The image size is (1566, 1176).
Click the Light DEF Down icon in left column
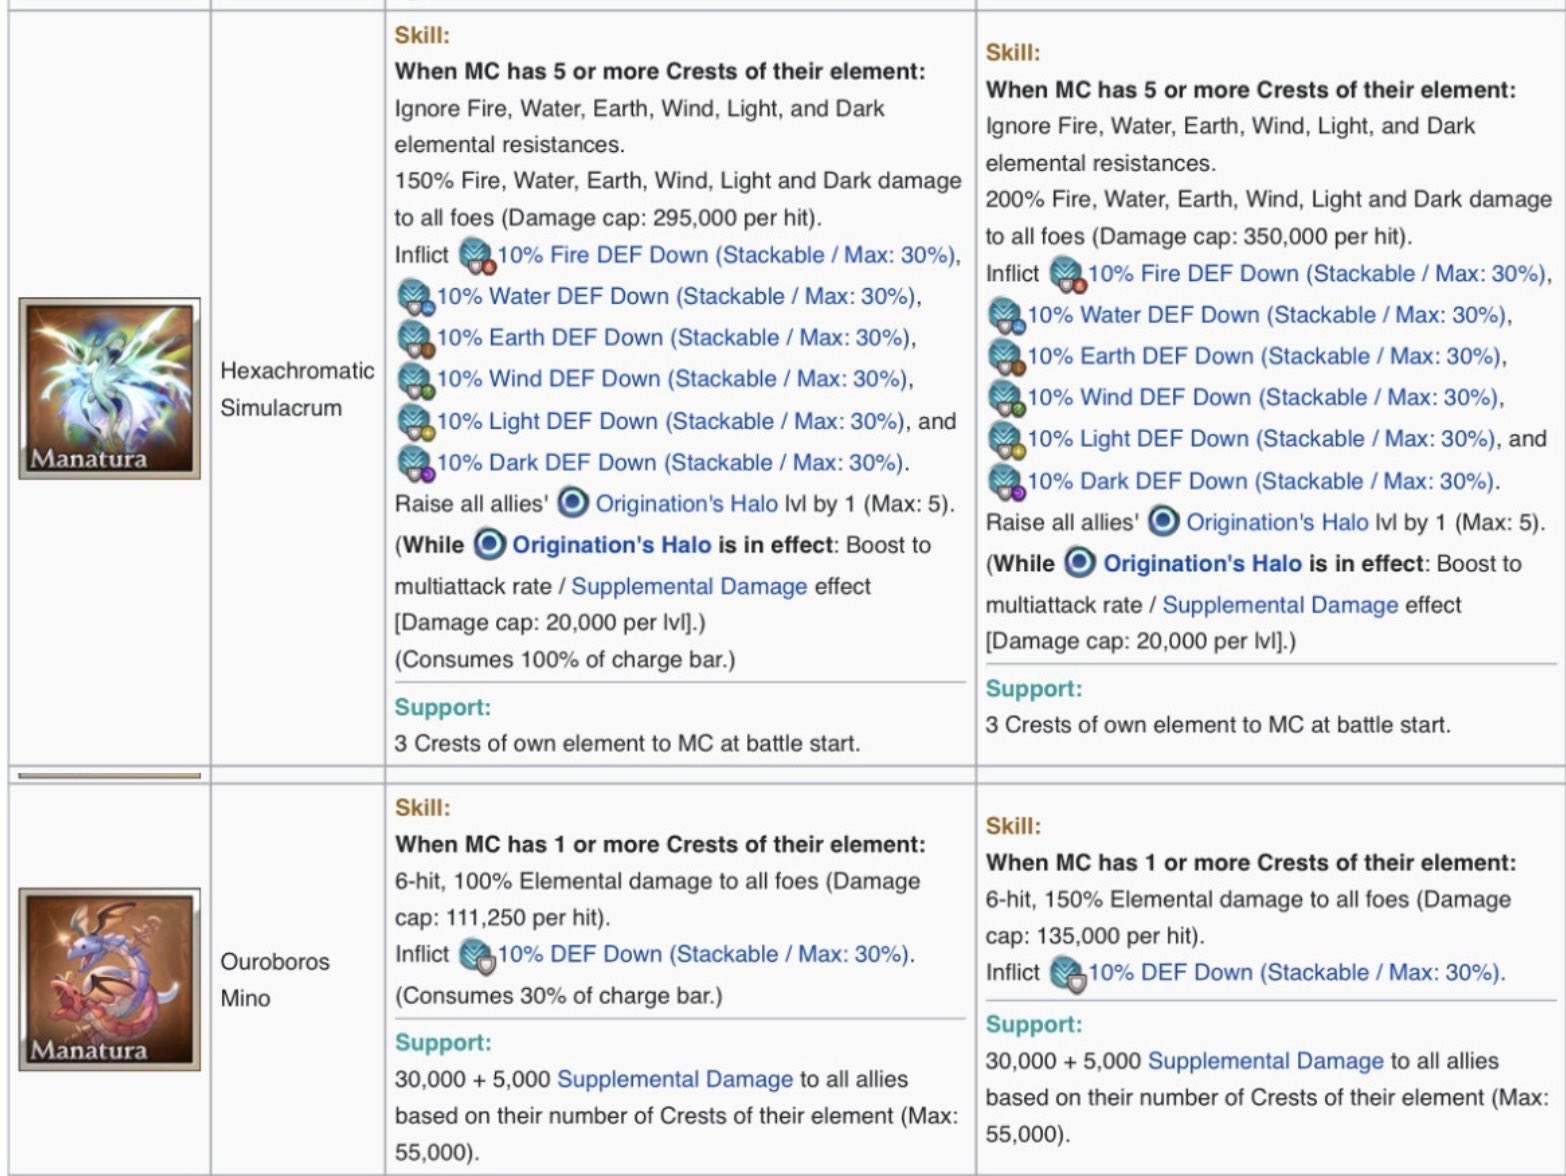tap(415, 422)
